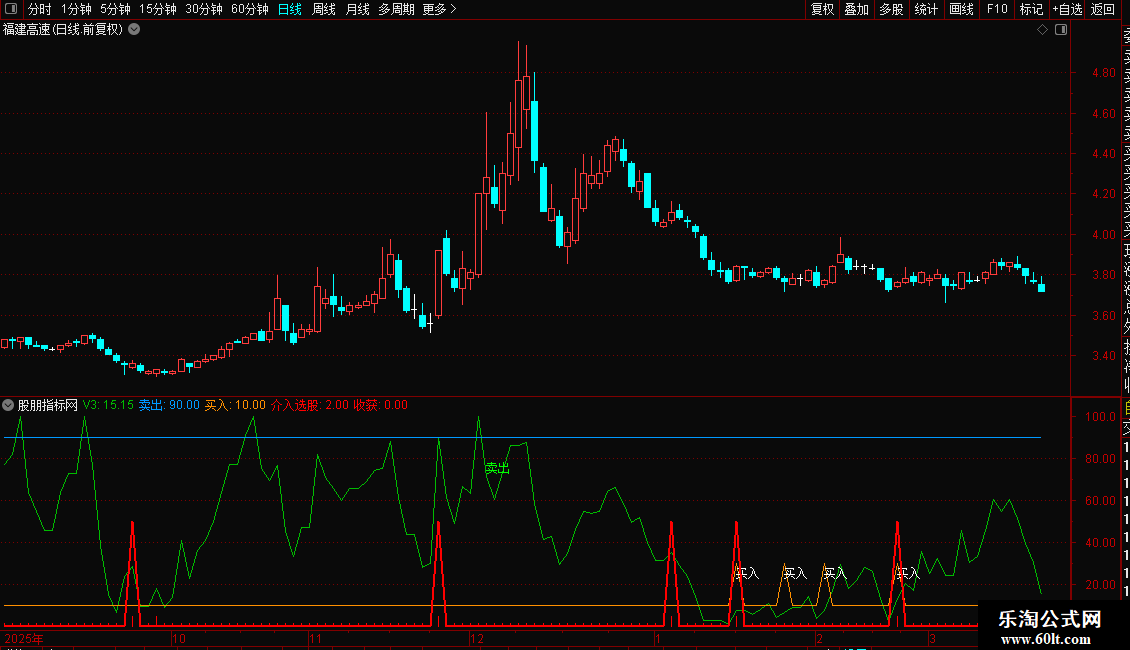Viewport: 1130px width, 650px height.
Task: Click the 股朋指标网 indicator name
Action: coord(48,405)
